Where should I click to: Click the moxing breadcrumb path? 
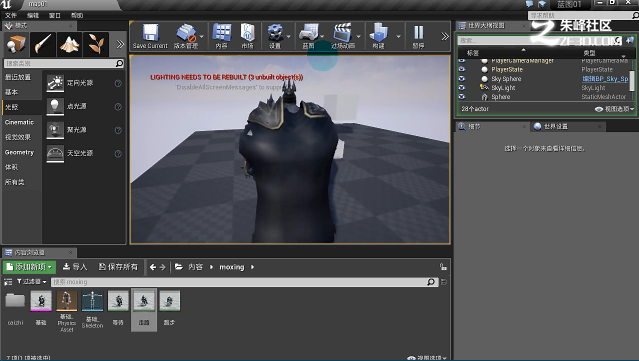click(x=231, y=267)
